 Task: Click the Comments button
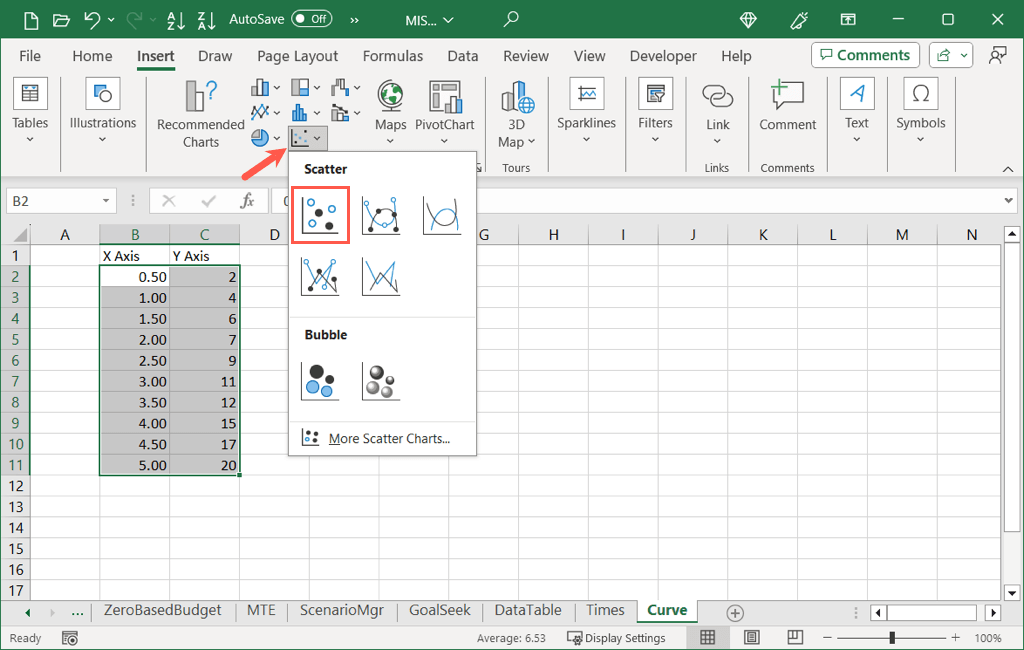click(x=865, y=55)
